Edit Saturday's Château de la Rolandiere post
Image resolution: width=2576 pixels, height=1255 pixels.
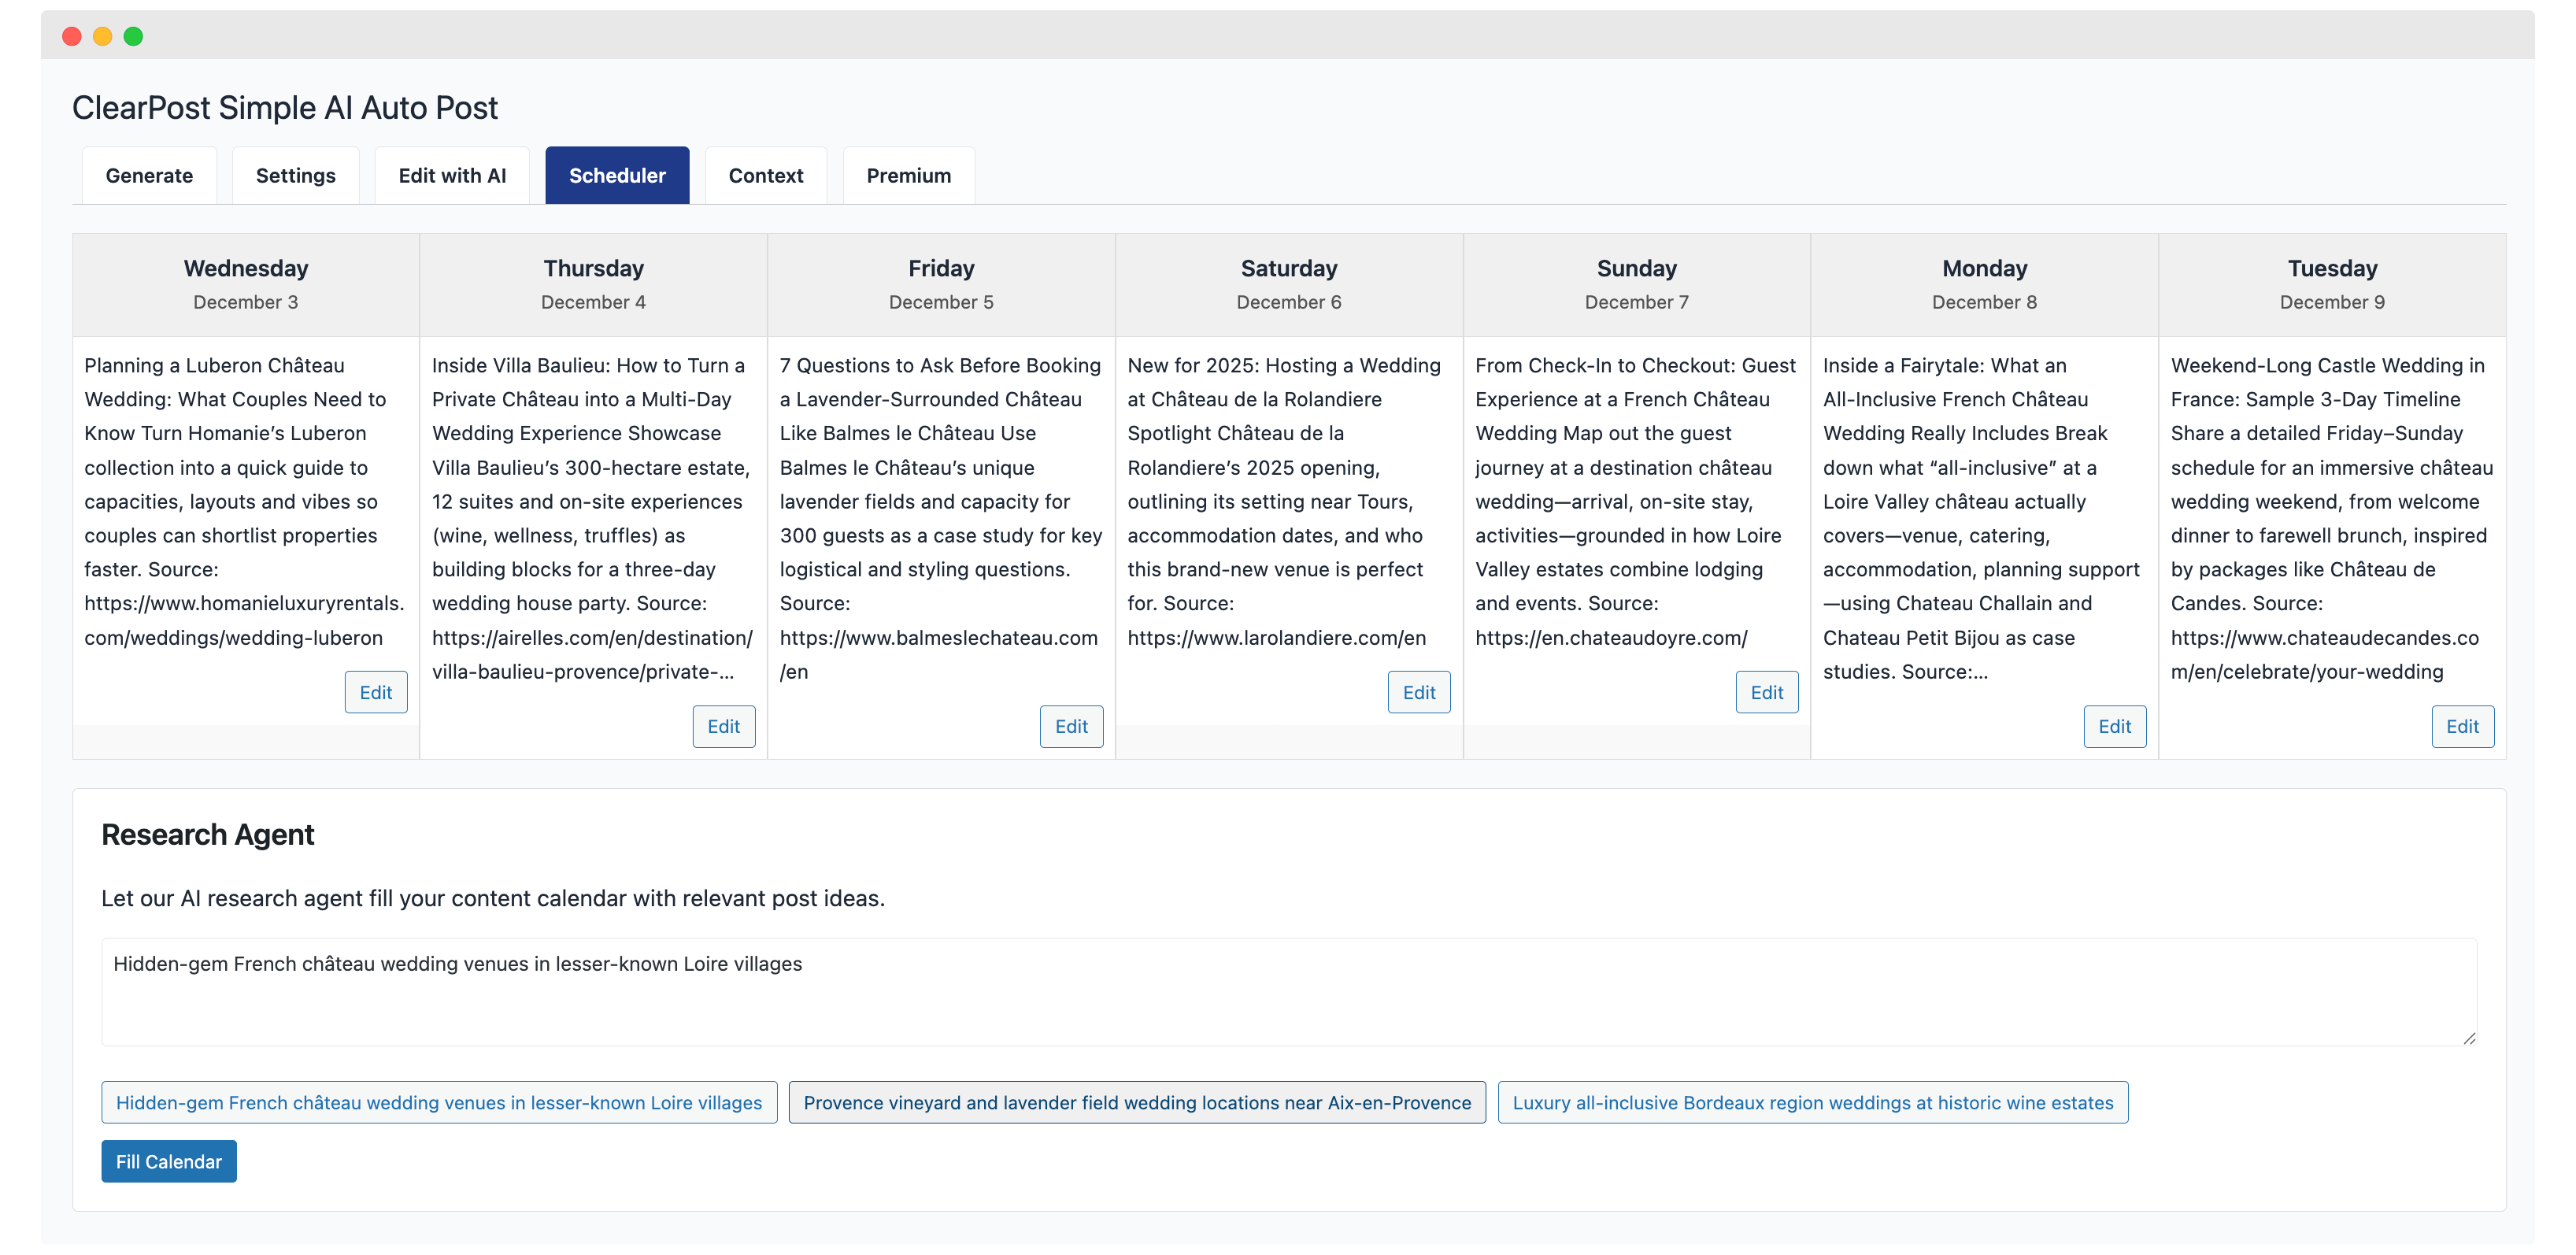pyautogui.click(x=1418, y=692)
